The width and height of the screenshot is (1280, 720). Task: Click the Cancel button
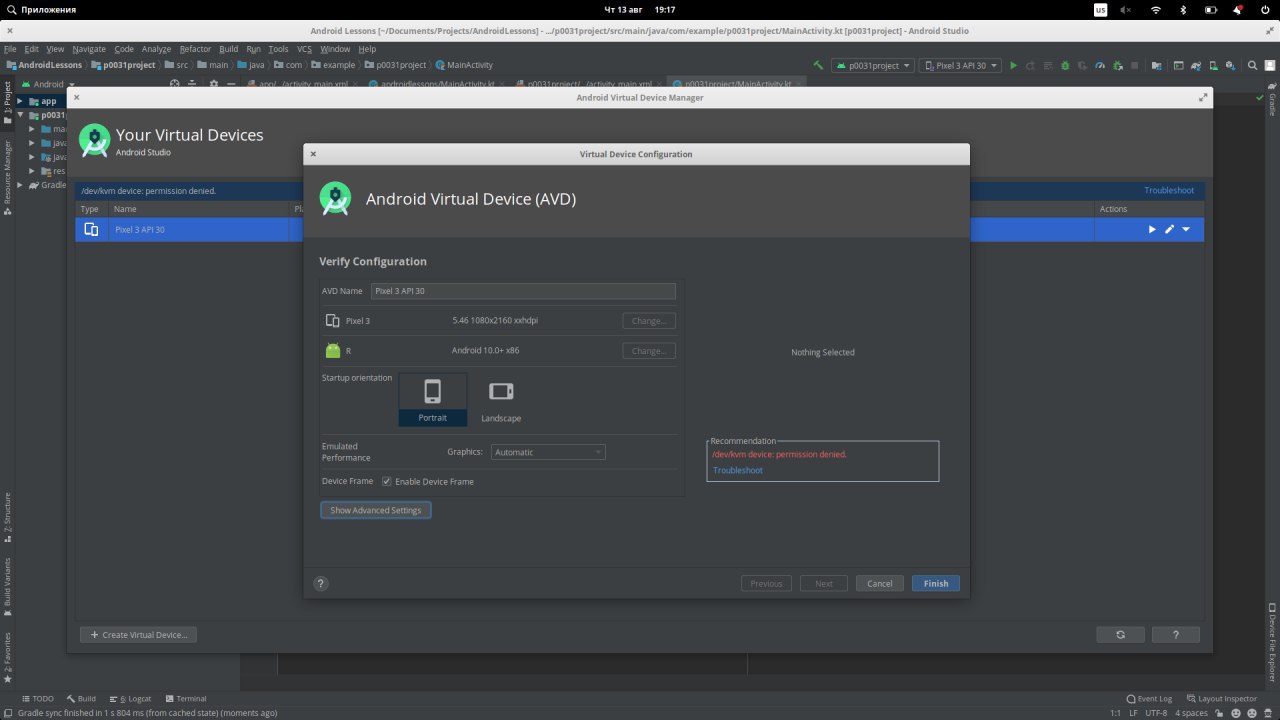point(879,583)
